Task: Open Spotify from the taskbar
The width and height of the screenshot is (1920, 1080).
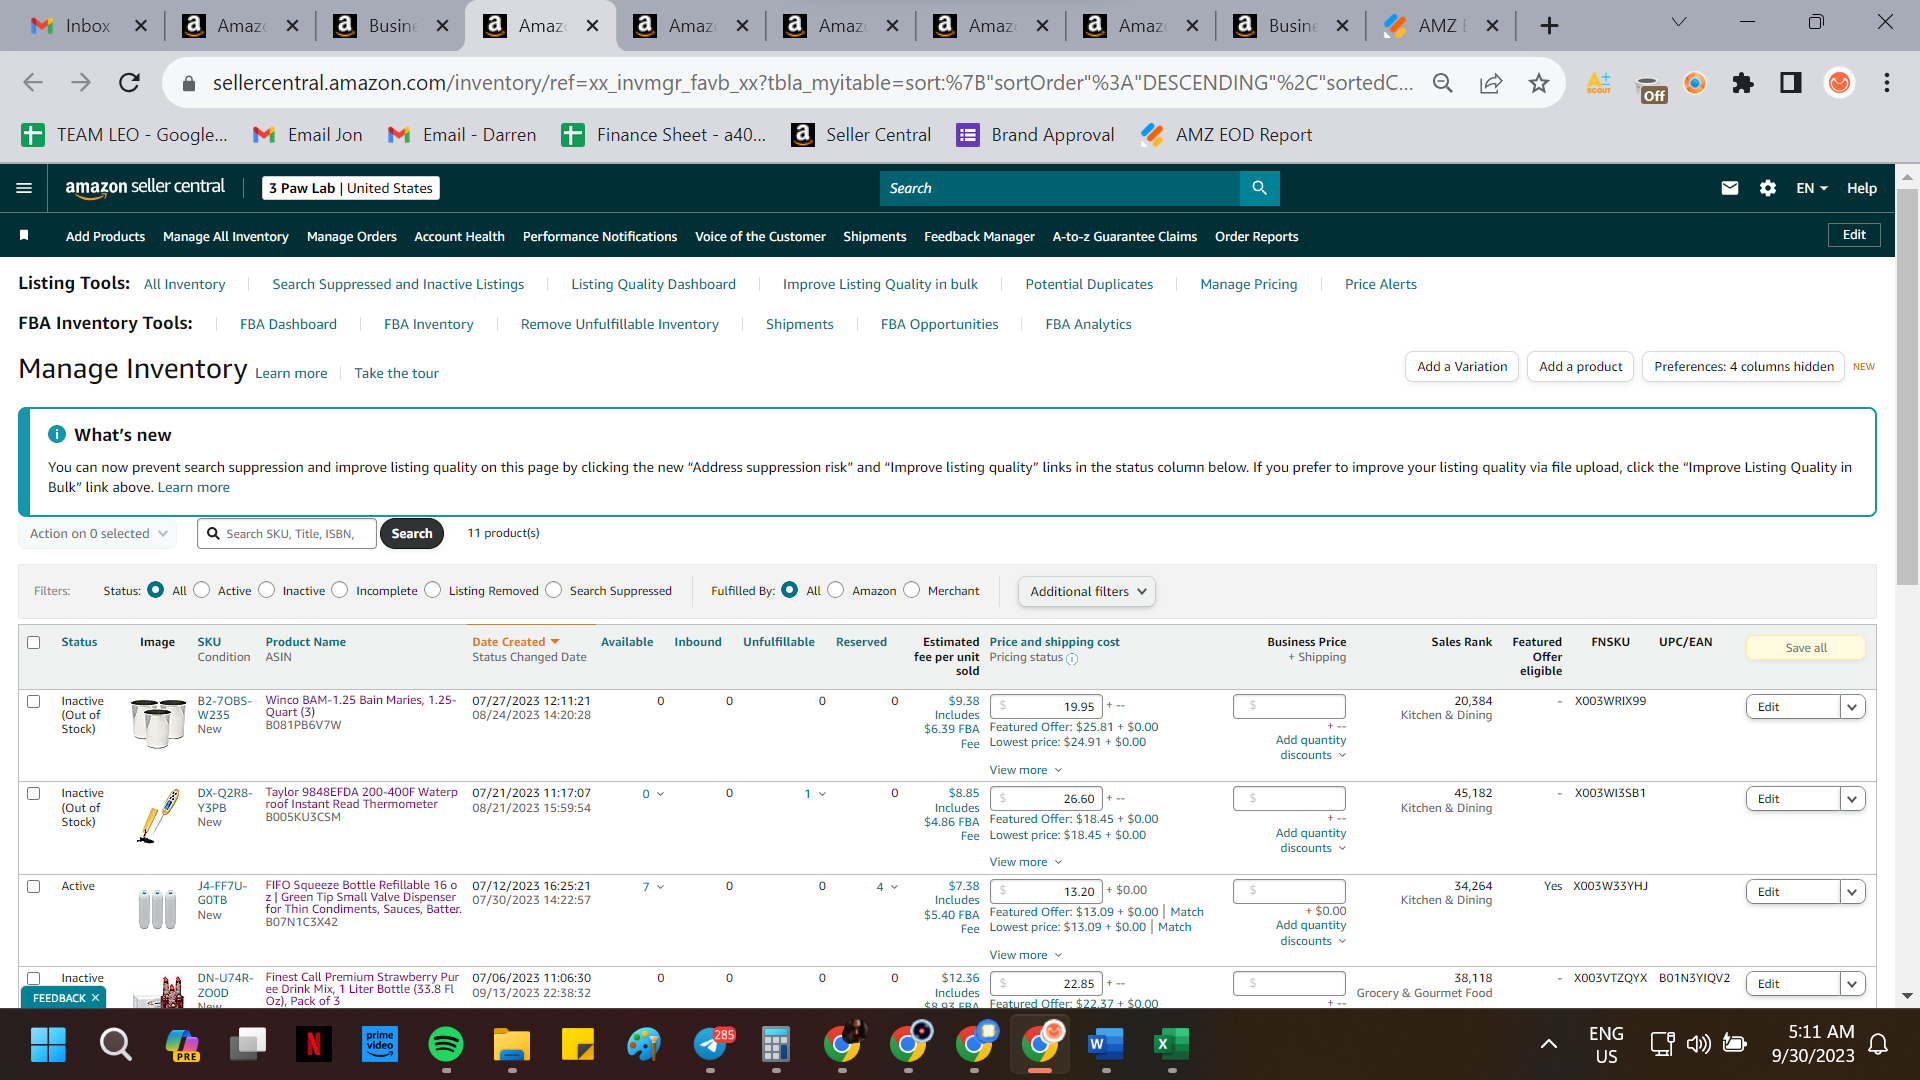Action: [445, 1044]
